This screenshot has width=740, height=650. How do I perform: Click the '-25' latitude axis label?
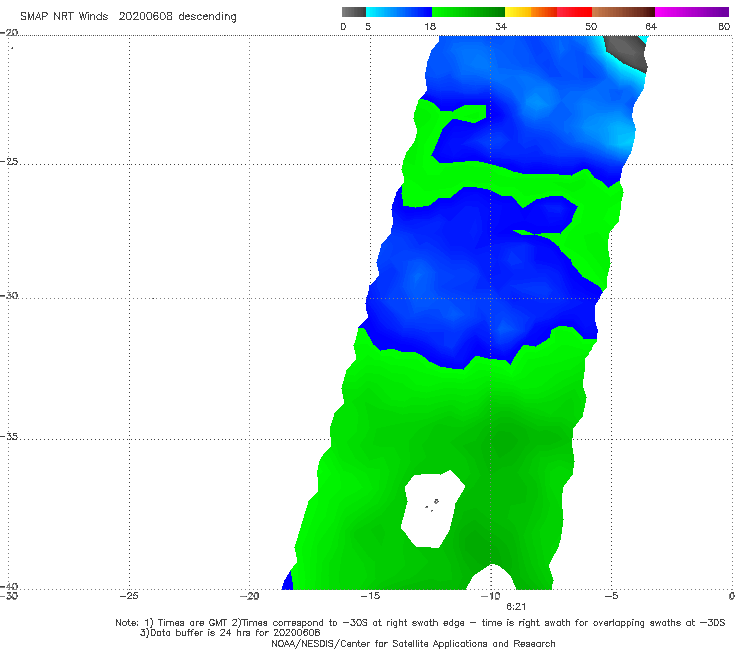pos(9,161)
